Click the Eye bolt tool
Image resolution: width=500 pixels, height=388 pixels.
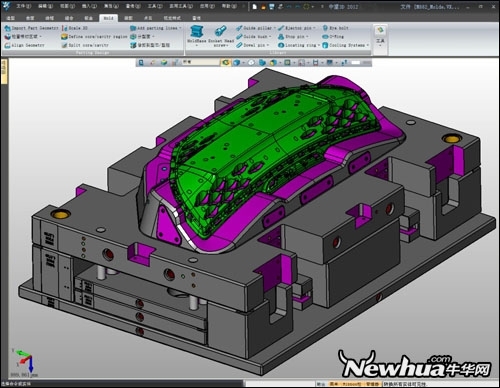[335, 28]
